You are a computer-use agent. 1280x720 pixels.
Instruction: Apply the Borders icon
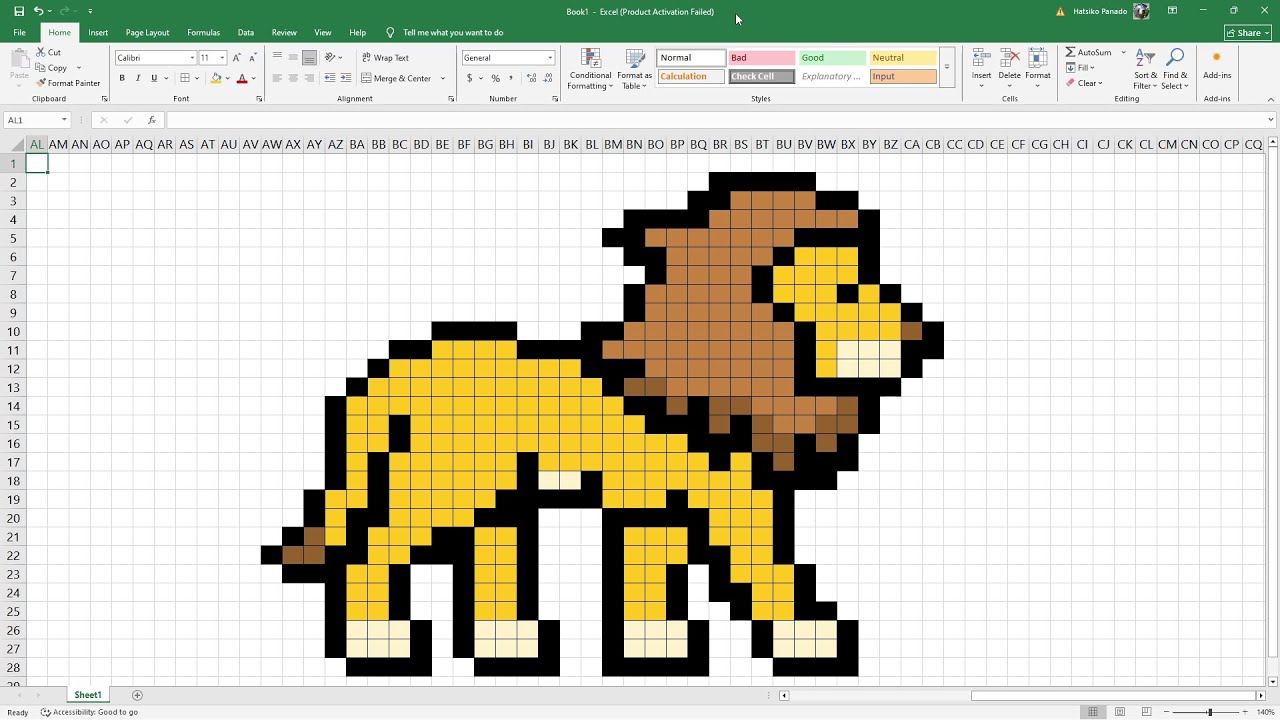(184, 78)
